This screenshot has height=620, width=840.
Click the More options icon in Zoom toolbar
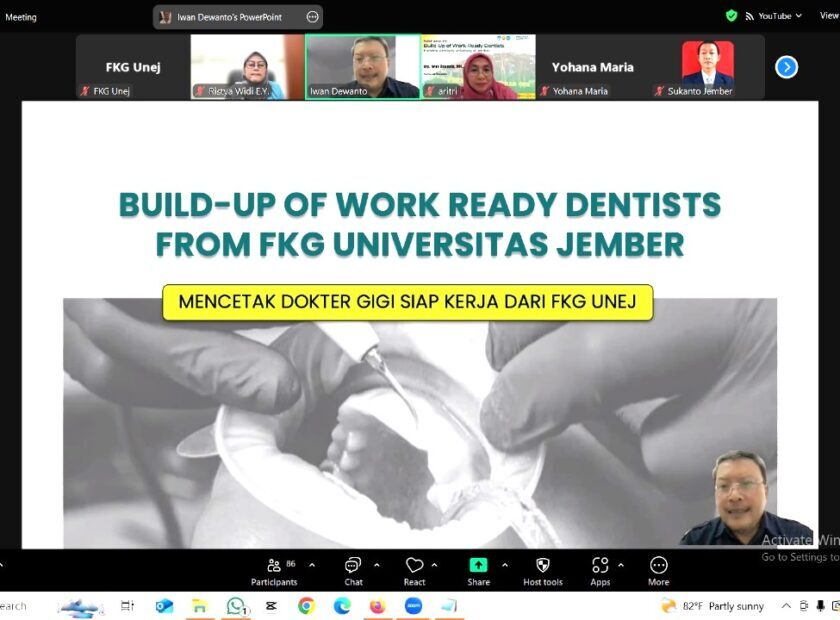(658, 565)
